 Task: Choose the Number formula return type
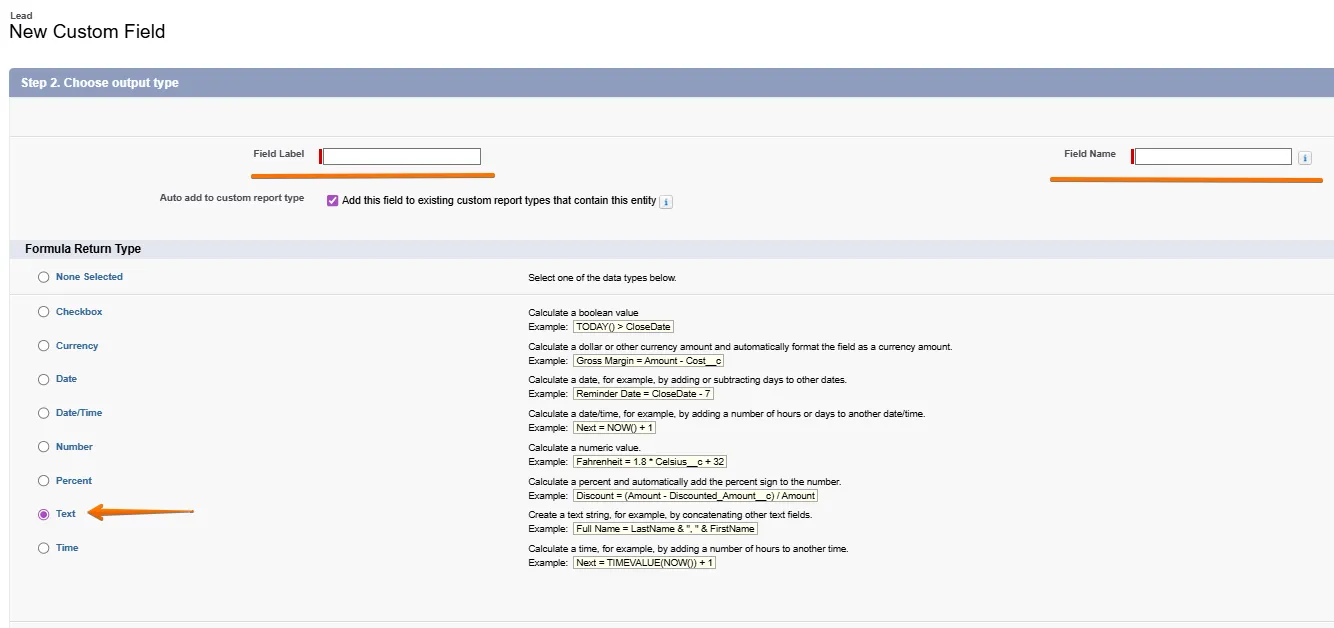(43, 447)
